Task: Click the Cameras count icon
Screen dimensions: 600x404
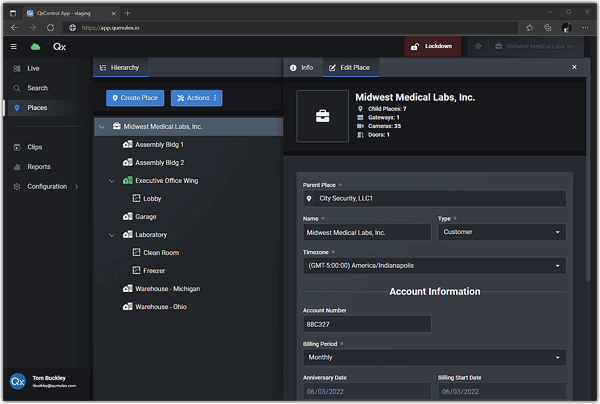Action: click(360, 126)
